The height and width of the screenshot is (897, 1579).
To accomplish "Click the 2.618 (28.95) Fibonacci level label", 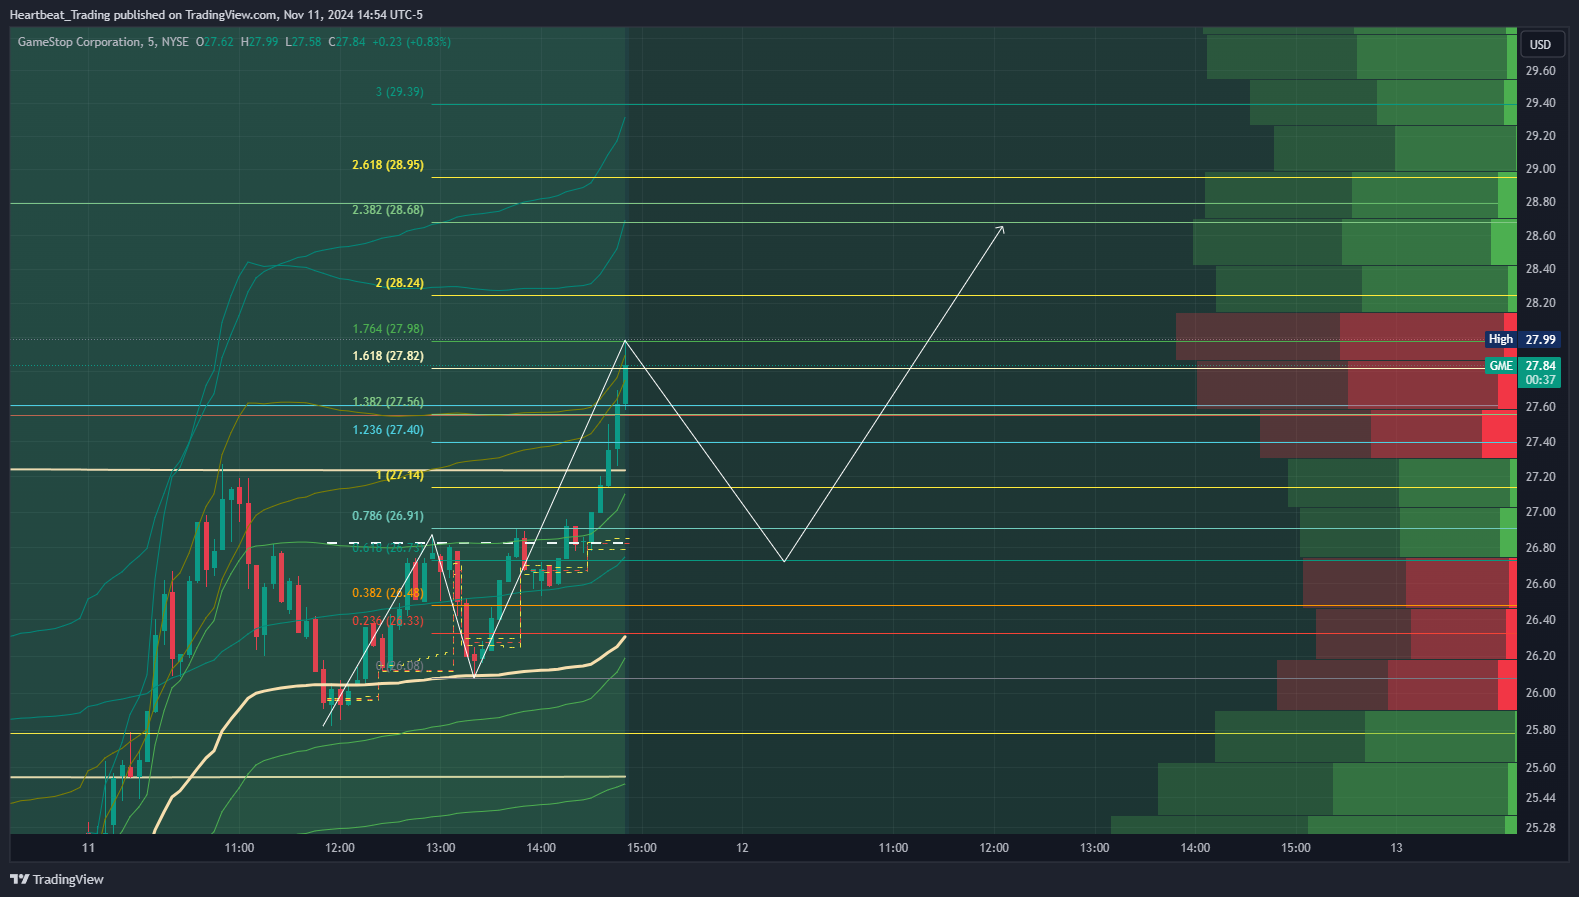I will pos(388,165).
